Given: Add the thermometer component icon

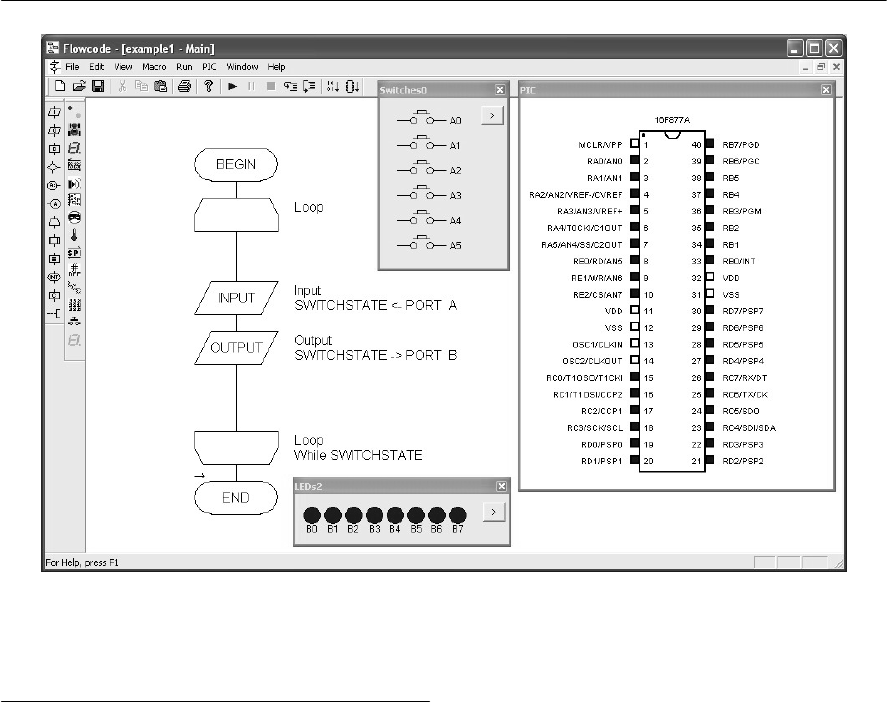Looking at the screenshot, I should 74,235.
